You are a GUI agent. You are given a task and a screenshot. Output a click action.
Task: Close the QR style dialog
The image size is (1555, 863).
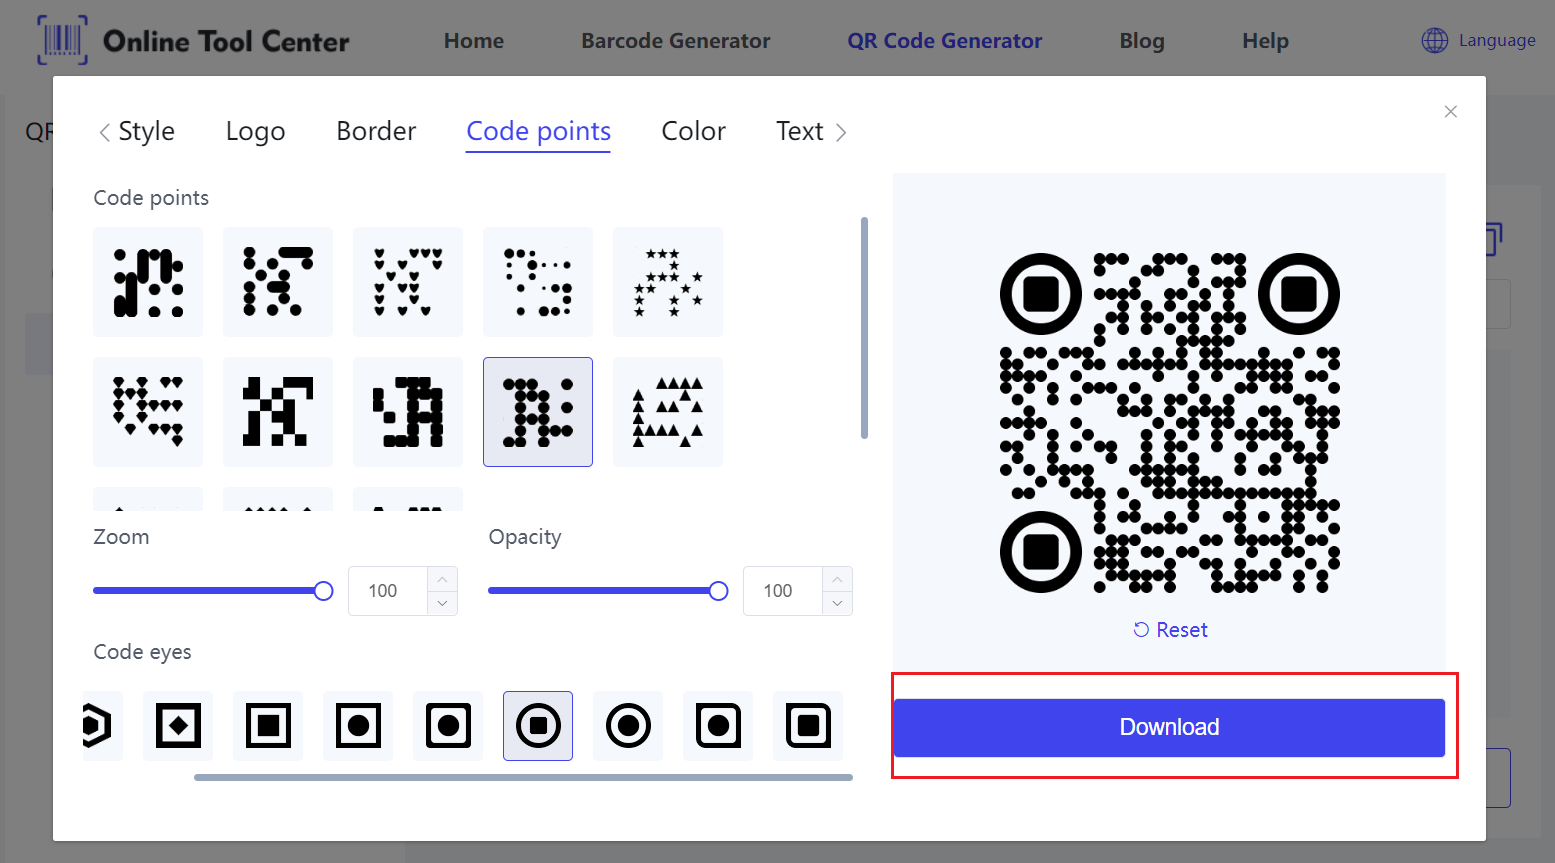tap(1451, 111)
